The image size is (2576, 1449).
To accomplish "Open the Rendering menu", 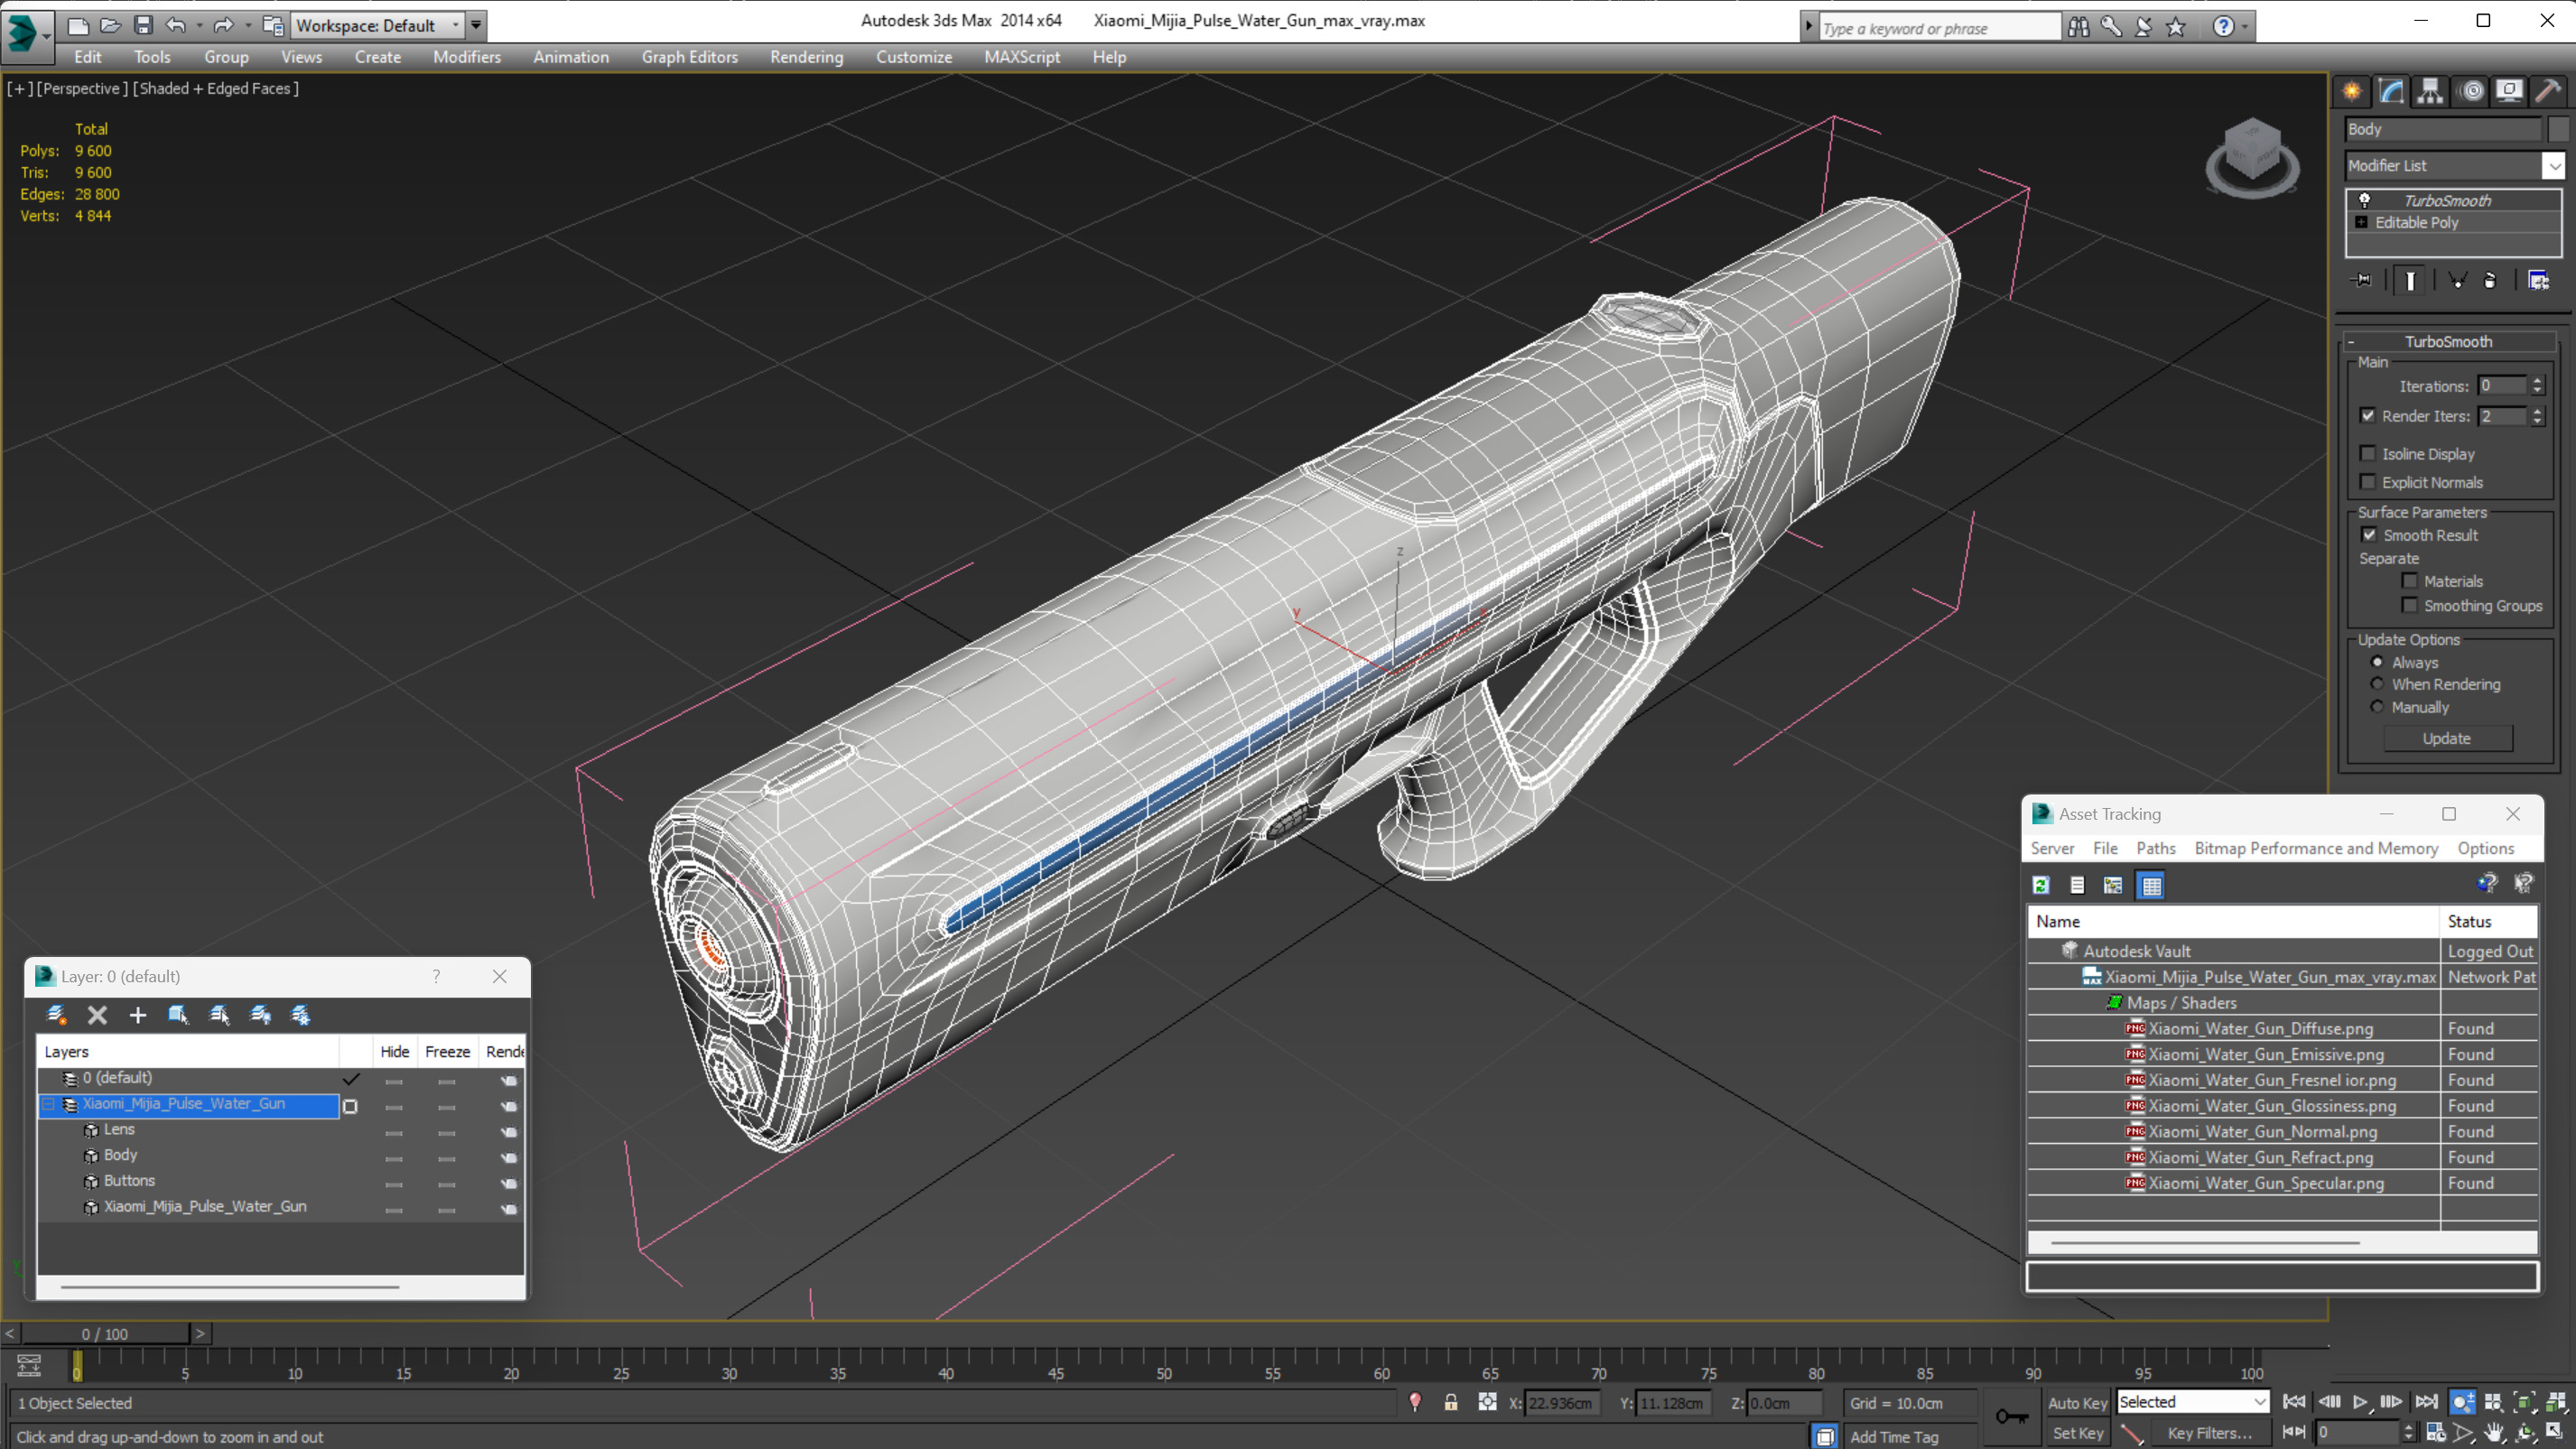I will click(806, 57).
